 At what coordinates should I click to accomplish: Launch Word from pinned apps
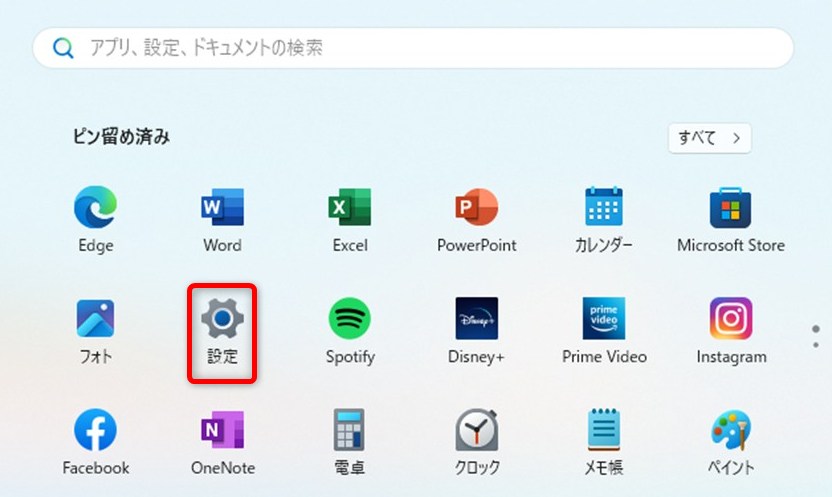pos(222,219)
